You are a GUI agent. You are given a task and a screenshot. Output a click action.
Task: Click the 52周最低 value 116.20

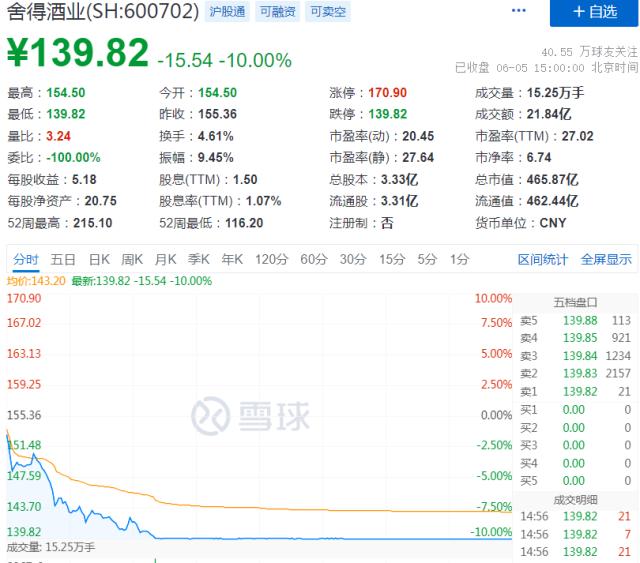[244, 223]
